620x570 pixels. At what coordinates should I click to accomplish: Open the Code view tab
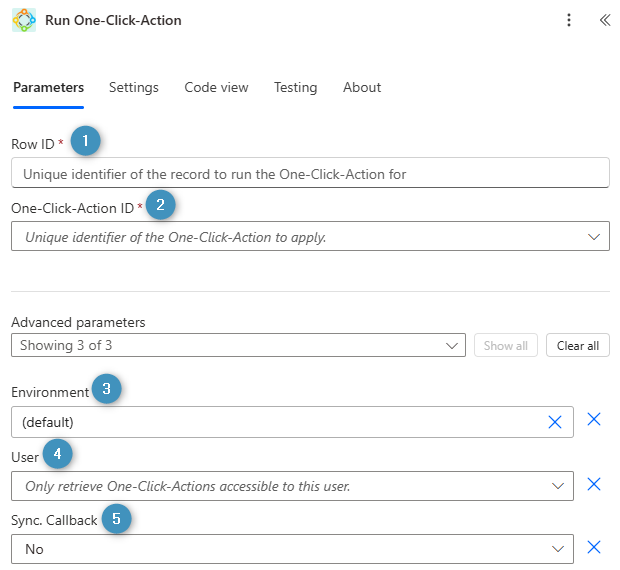(216, 87)
